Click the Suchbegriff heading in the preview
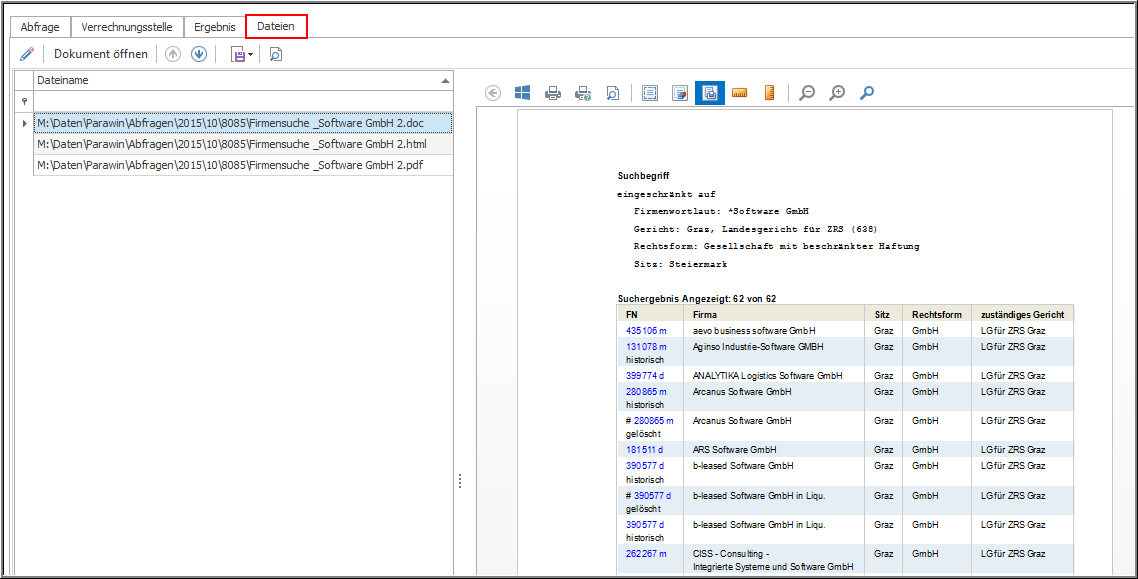Screen dimensions: 1138x579 pyautogui.click(x=643, y=176)
